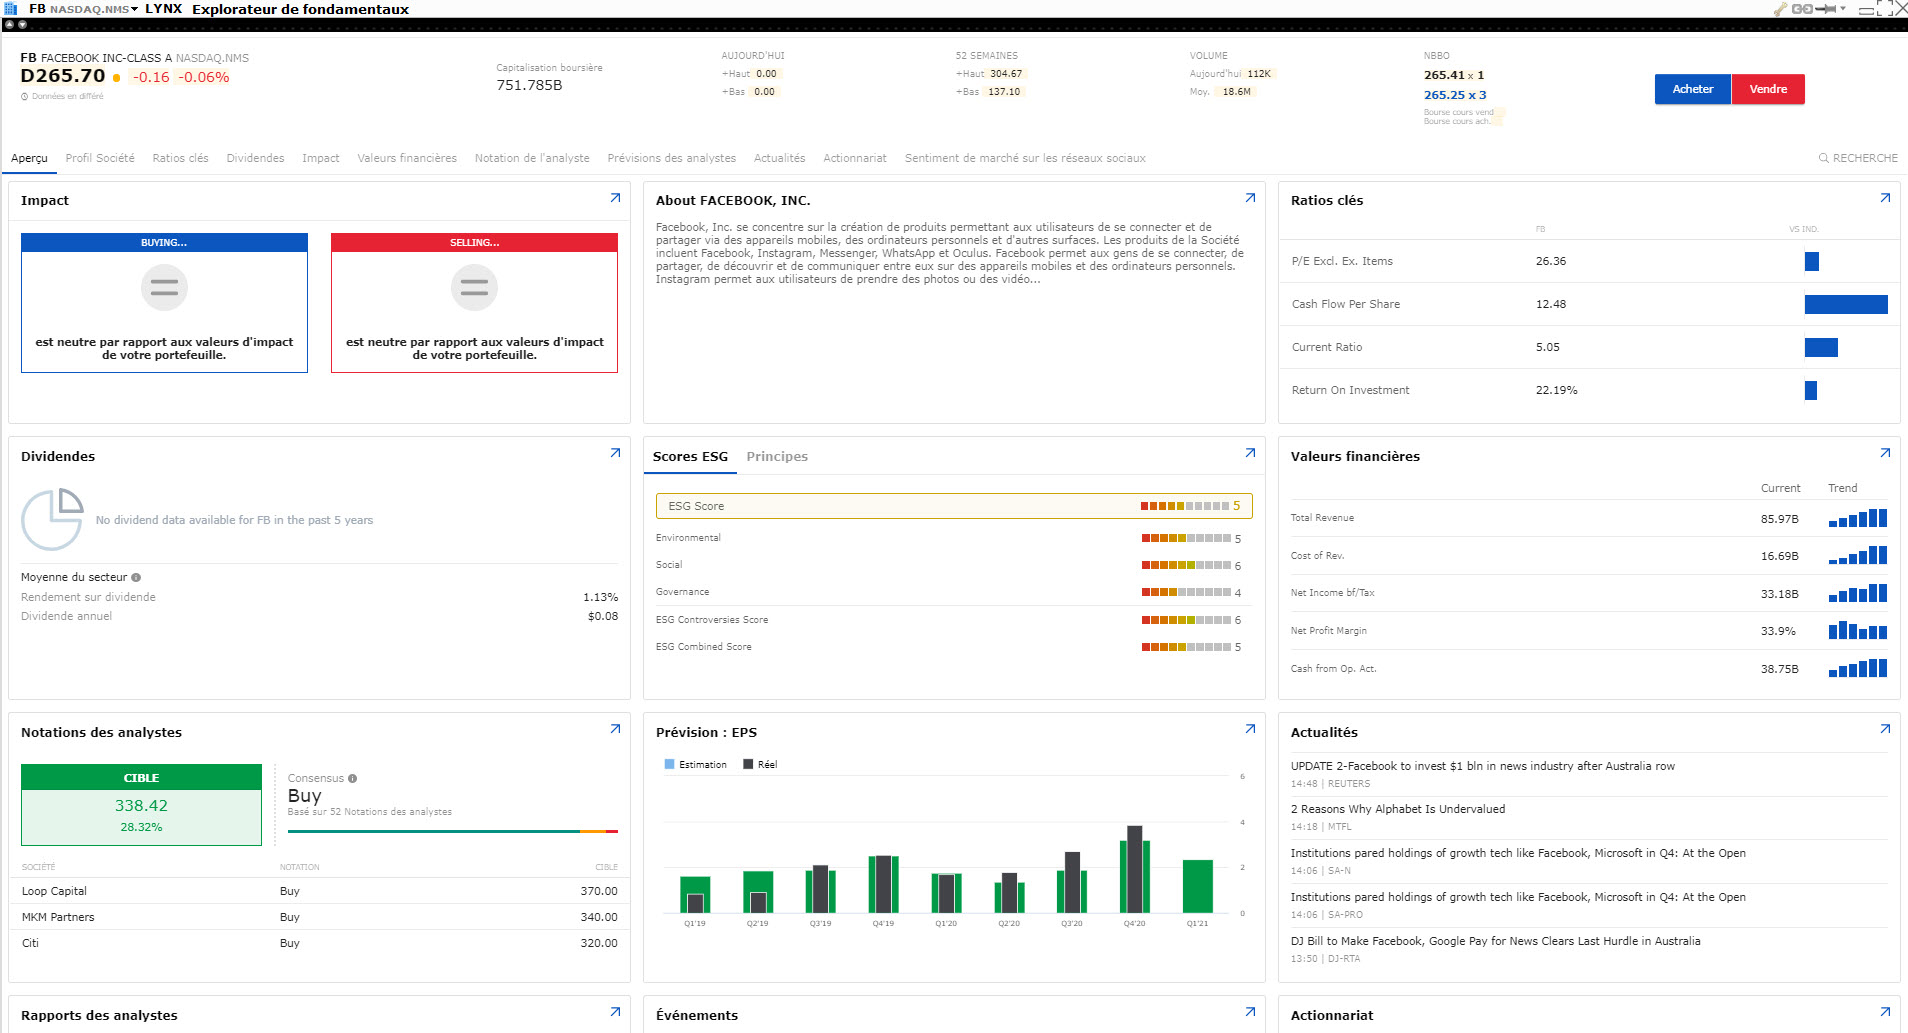The height and width of the screenshot is (1033, 1908).
Task: Expand the About FACEBOOK, INC. panel arrow
Action: (1250, 198)
